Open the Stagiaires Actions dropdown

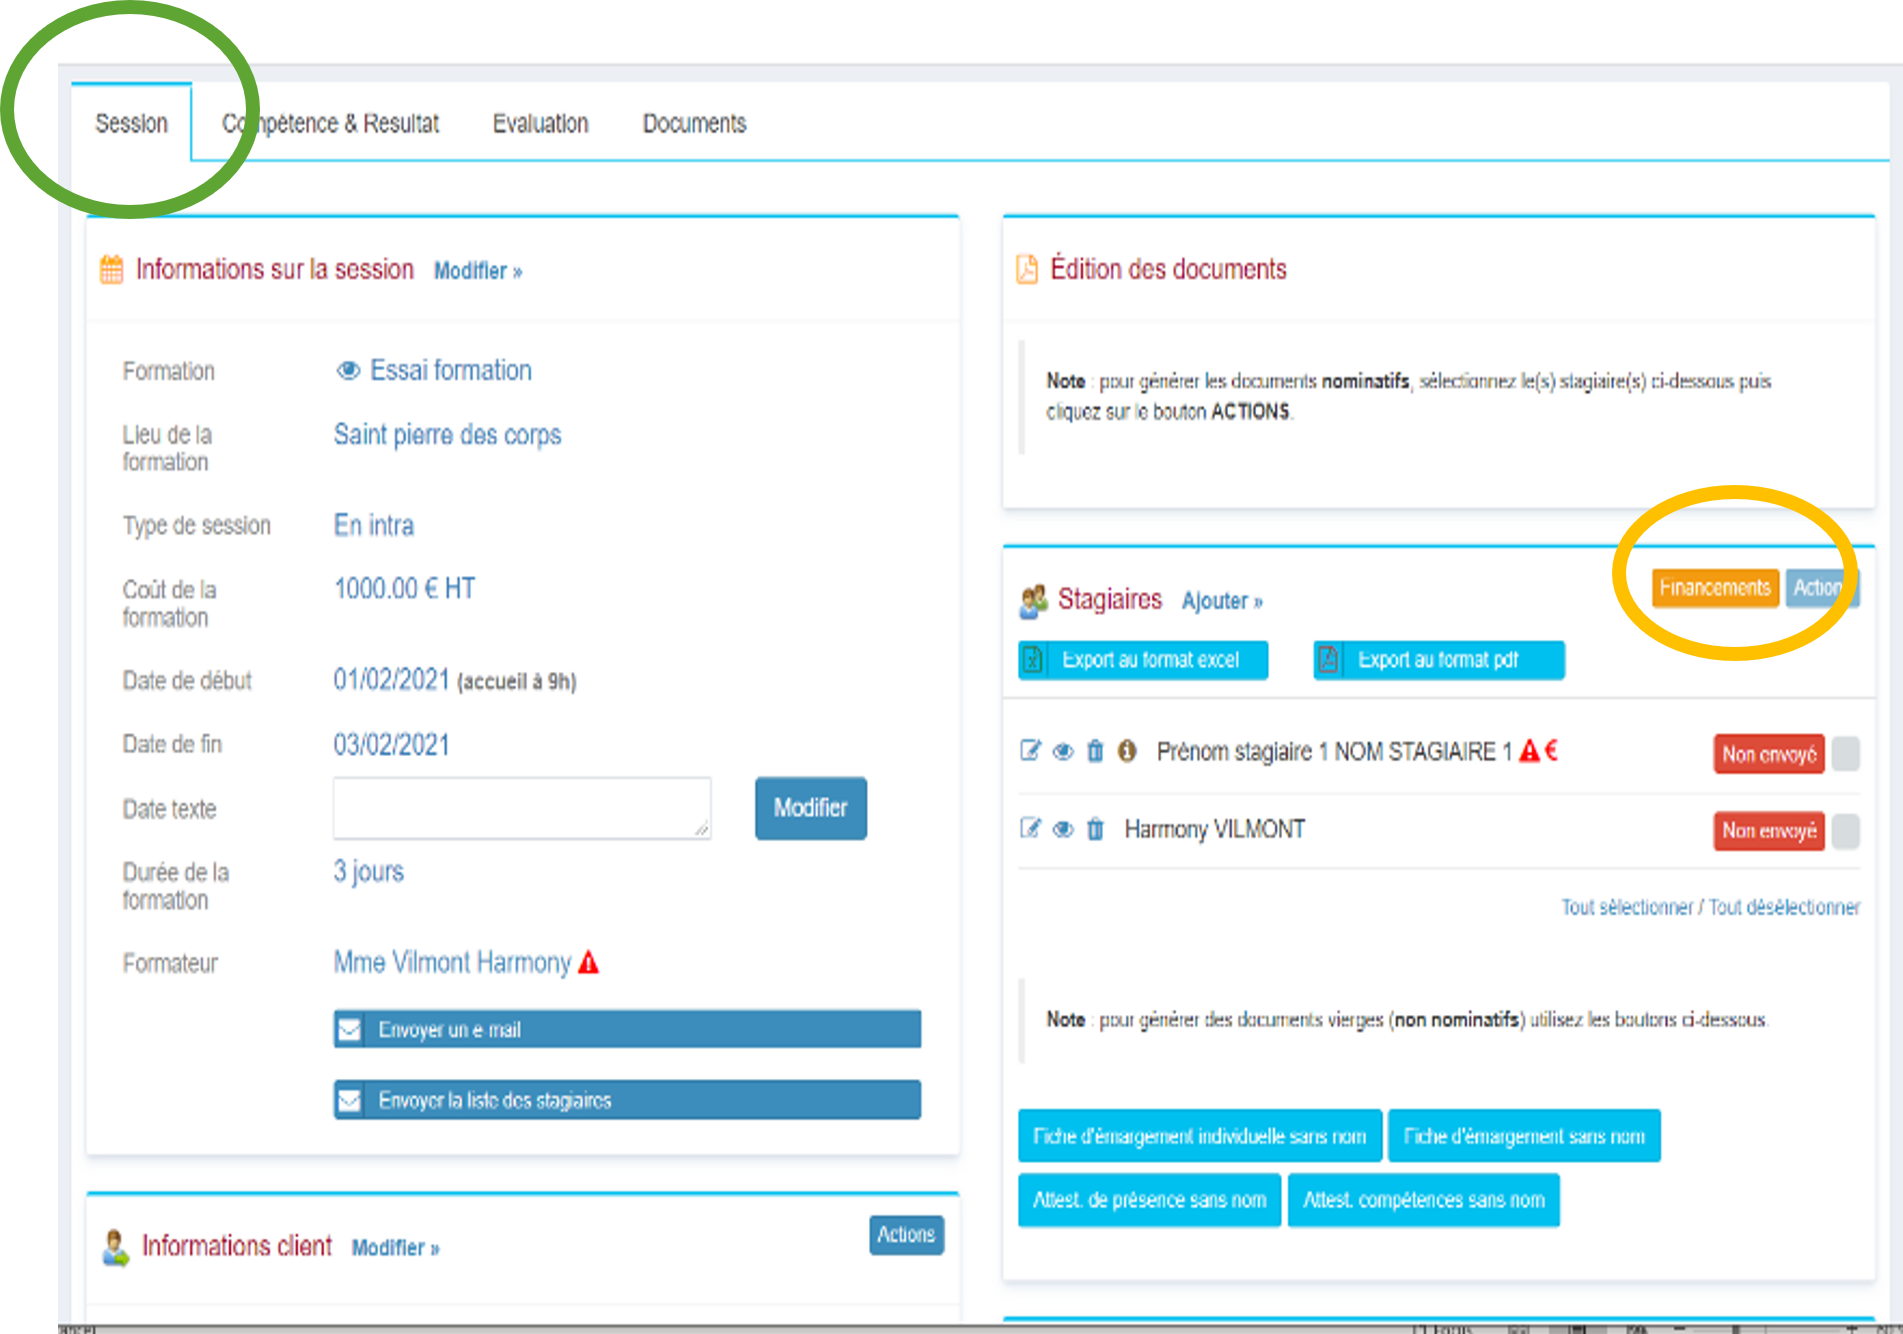(x=1820, y=588)
